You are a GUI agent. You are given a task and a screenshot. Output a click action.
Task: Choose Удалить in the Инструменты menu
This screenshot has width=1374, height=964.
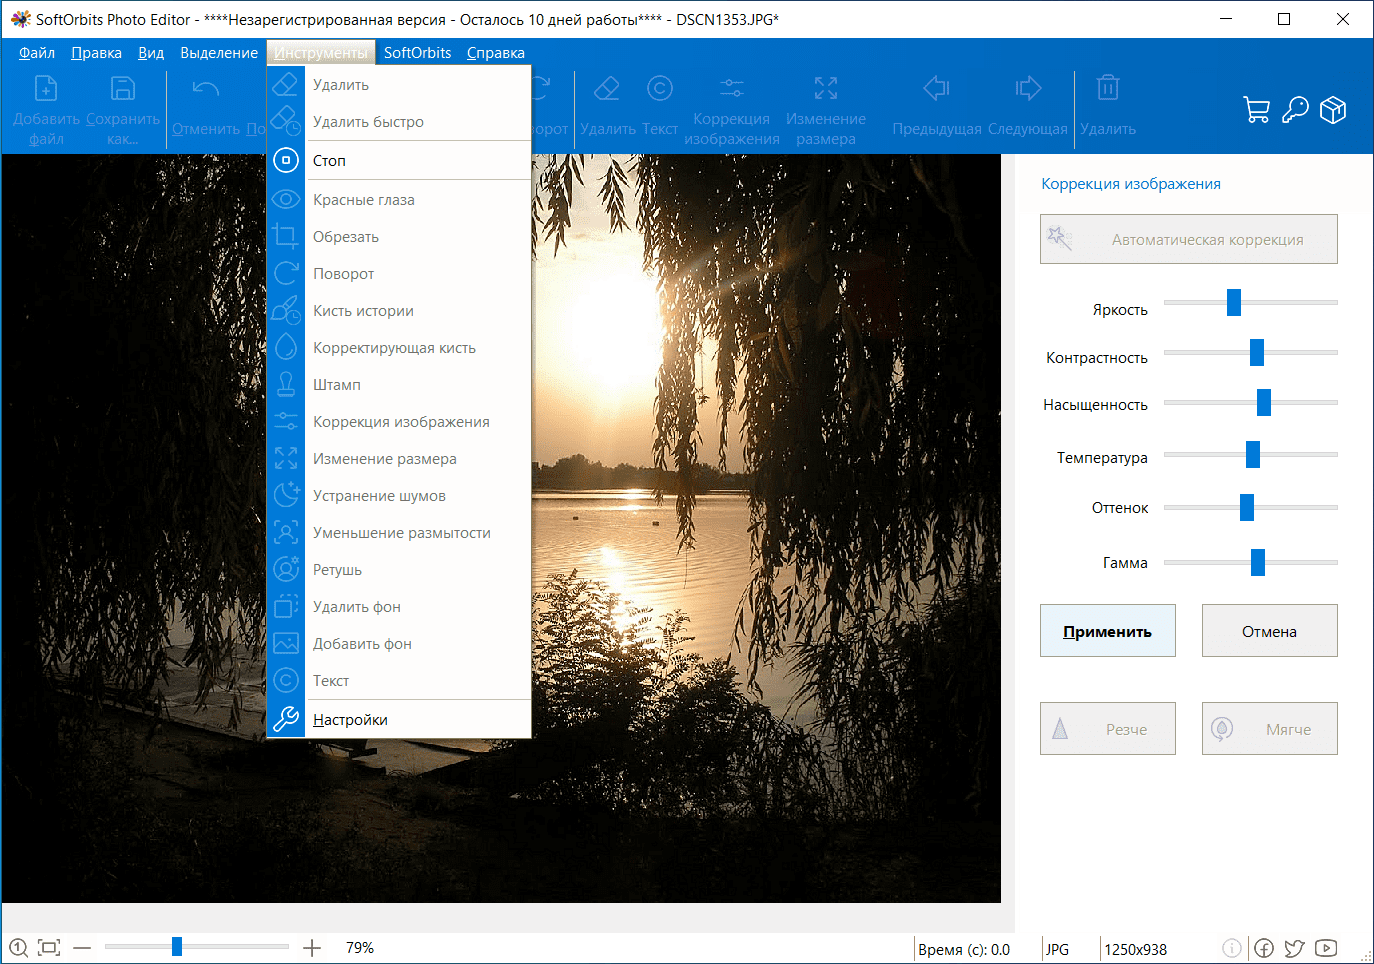(x=399, y=85)
